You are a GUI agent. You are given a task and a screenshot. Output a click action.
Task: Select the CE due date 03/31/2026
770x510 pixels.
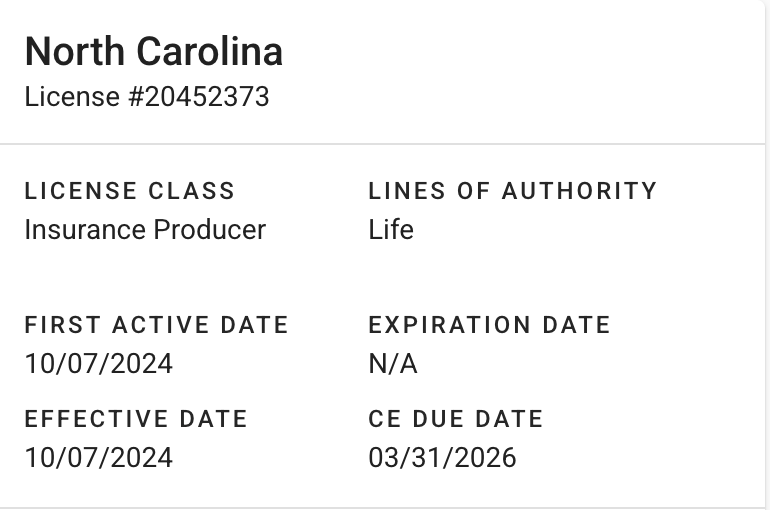pyautogui.click(x=442, y=458)
